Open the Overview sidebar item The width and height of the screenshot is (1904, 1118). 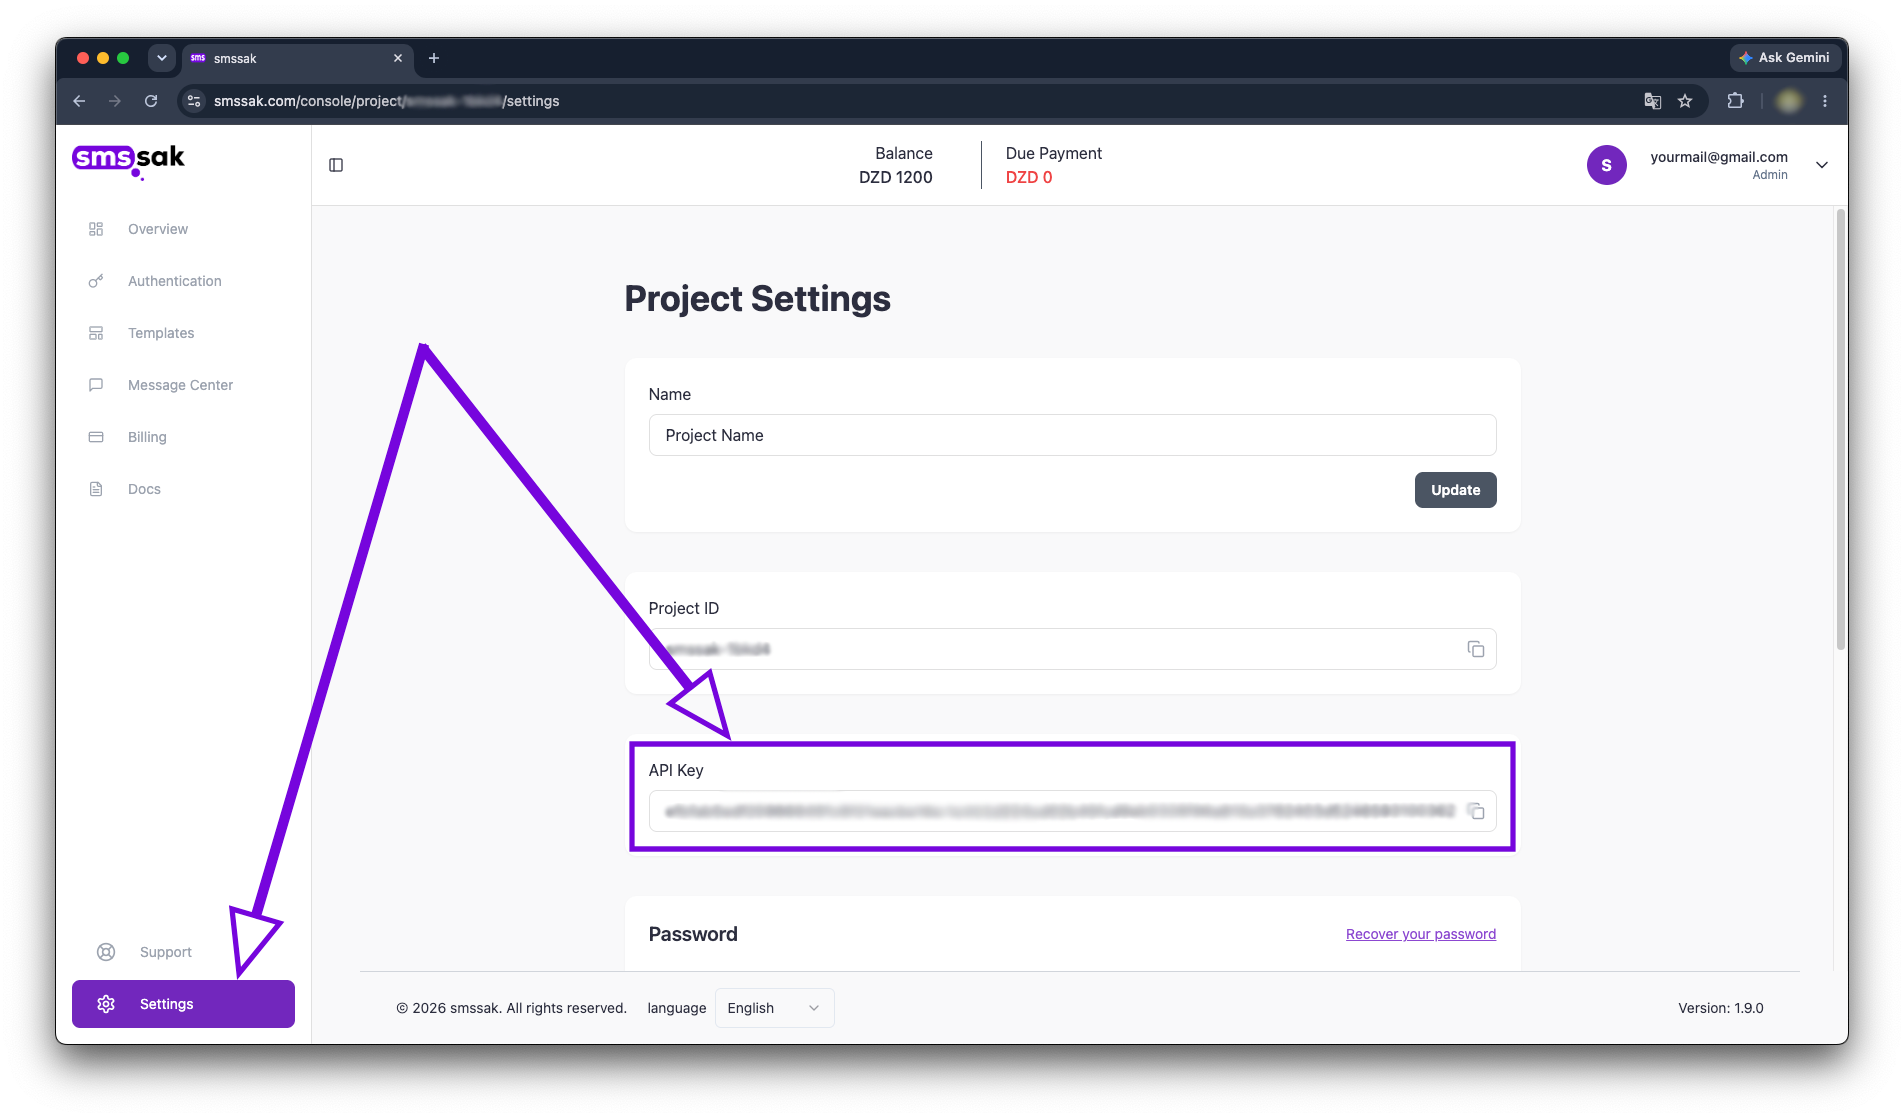click(x=157, y=229)
